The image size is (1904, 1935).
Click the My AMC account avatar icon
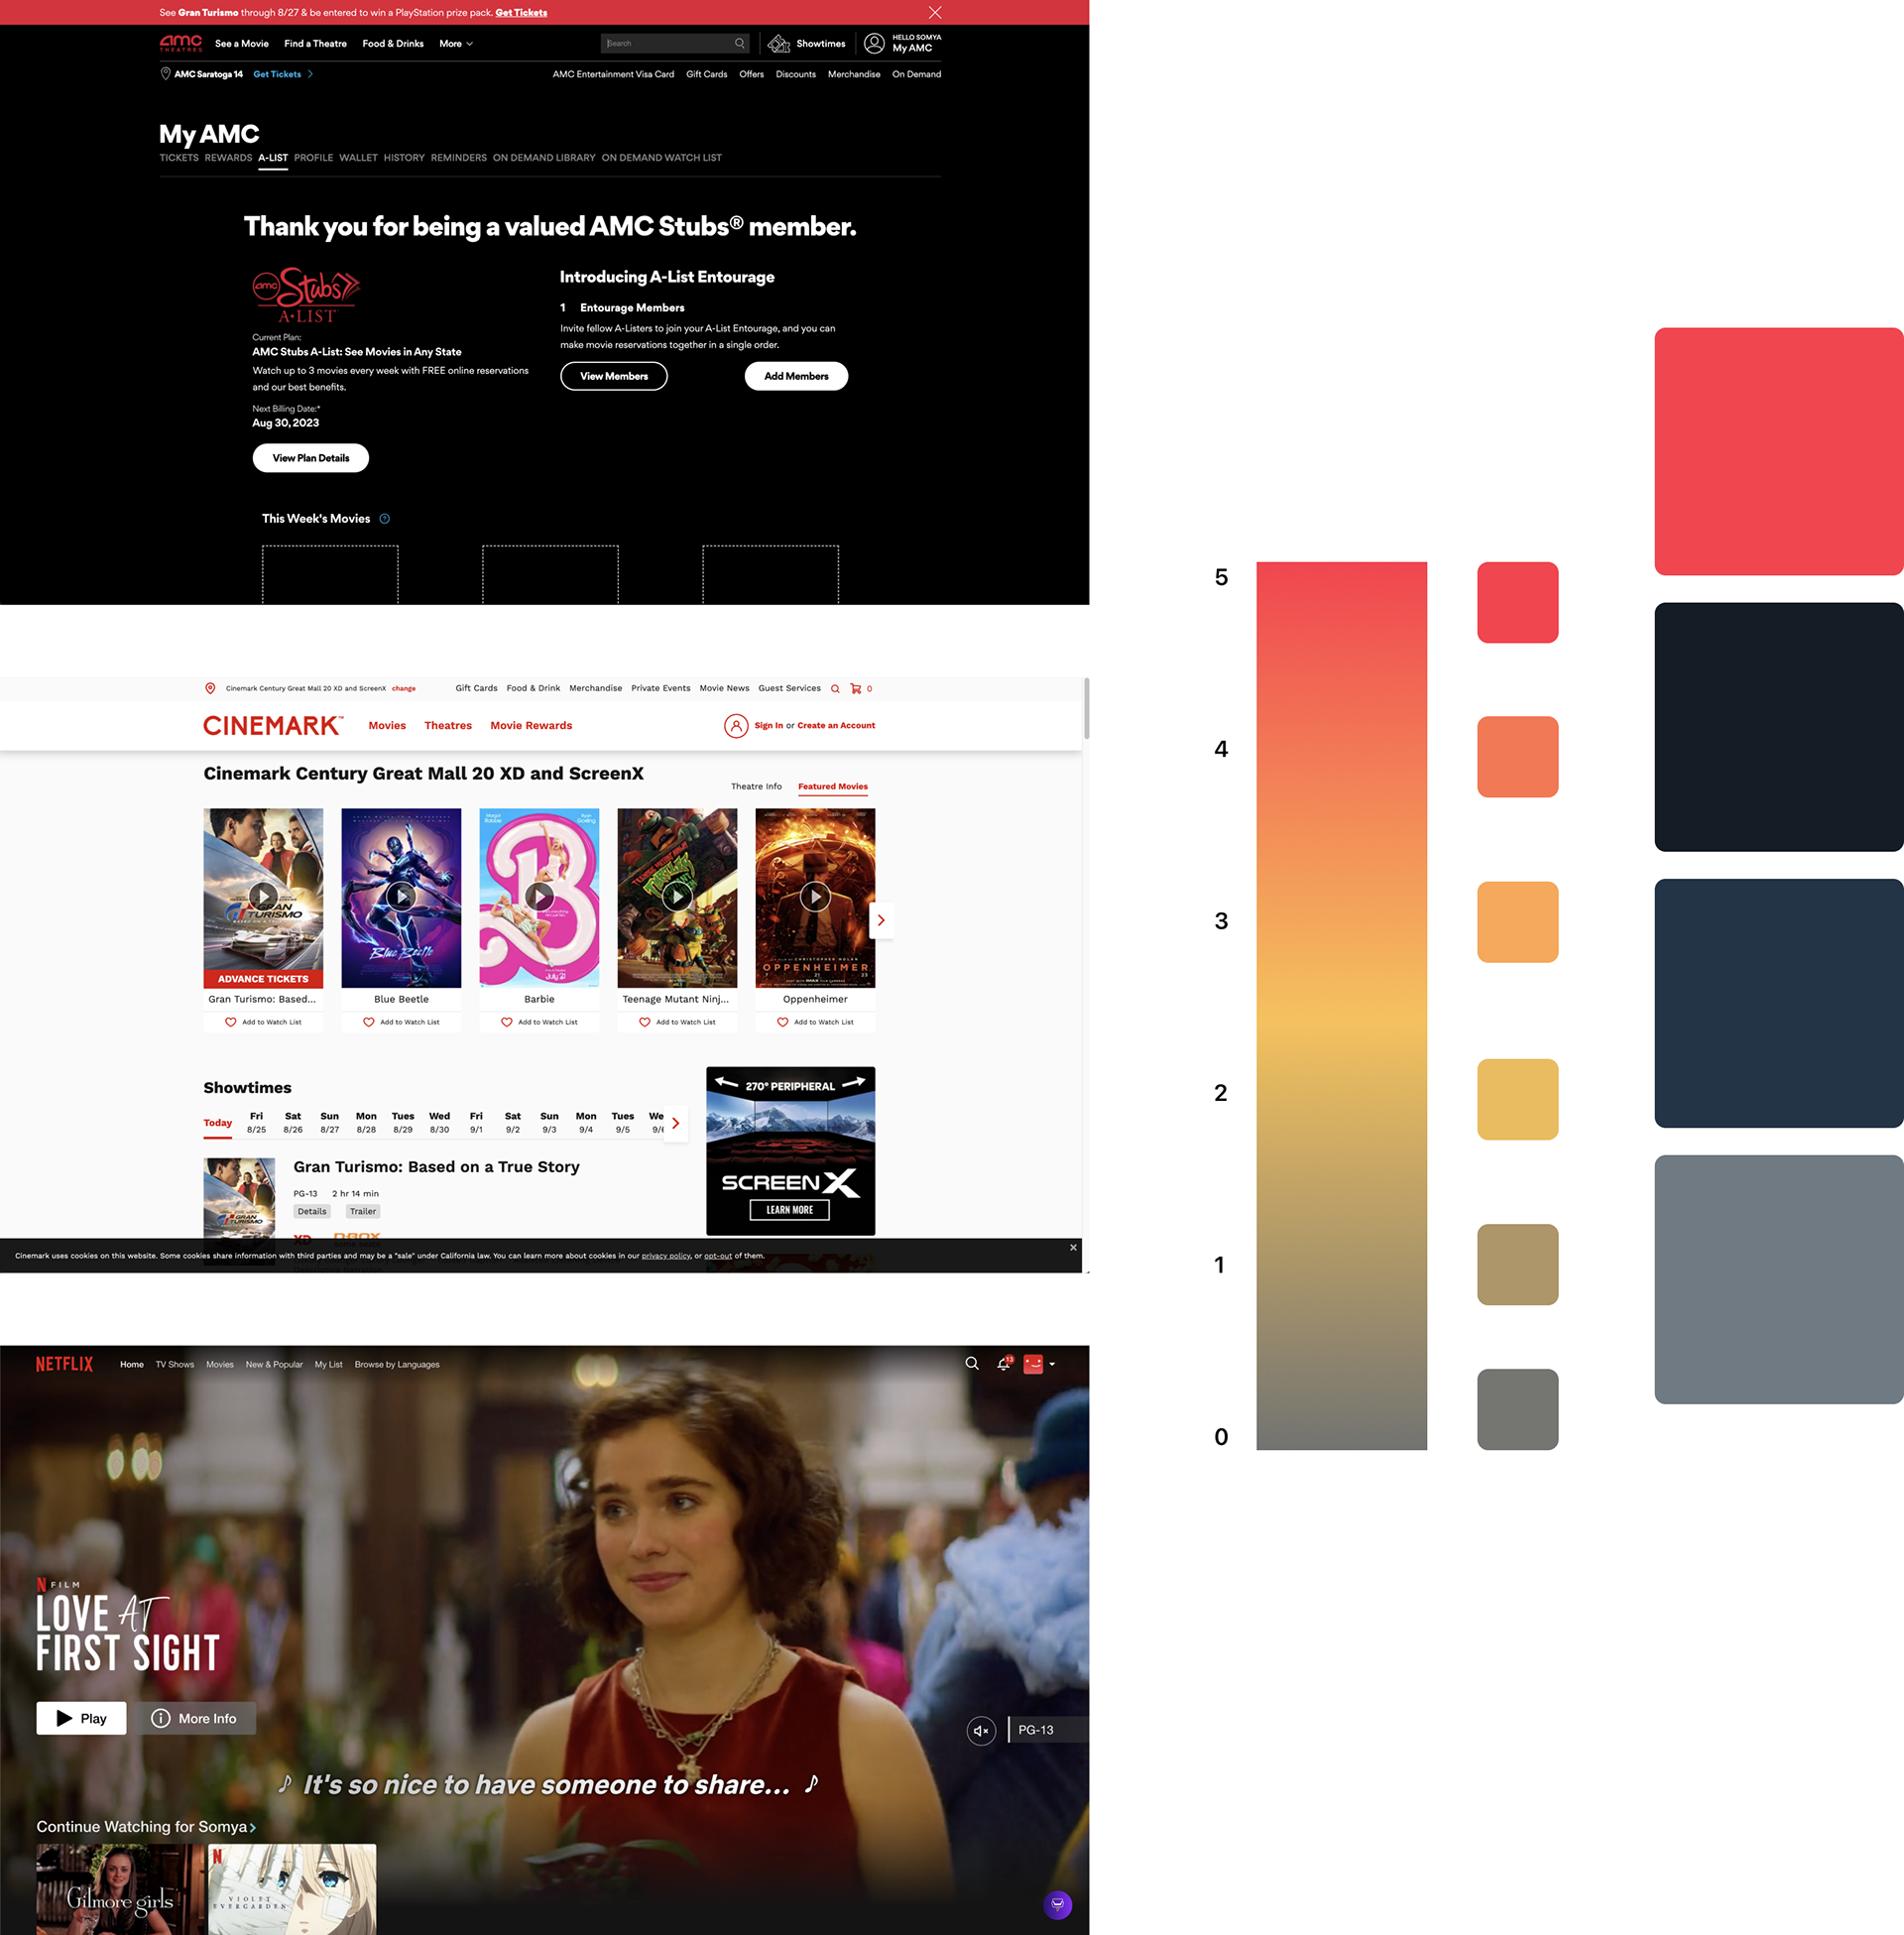coord(874,44)
